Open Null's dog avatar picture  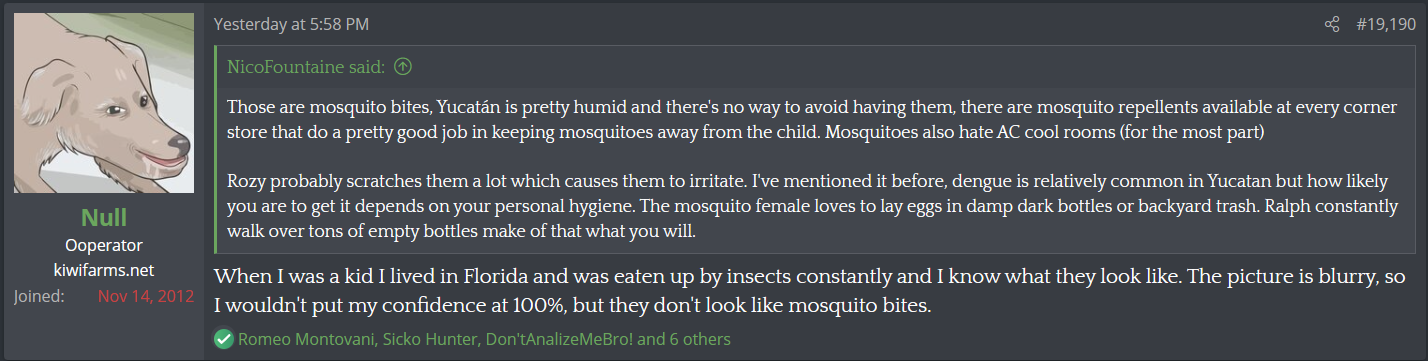tap(104, 103)
